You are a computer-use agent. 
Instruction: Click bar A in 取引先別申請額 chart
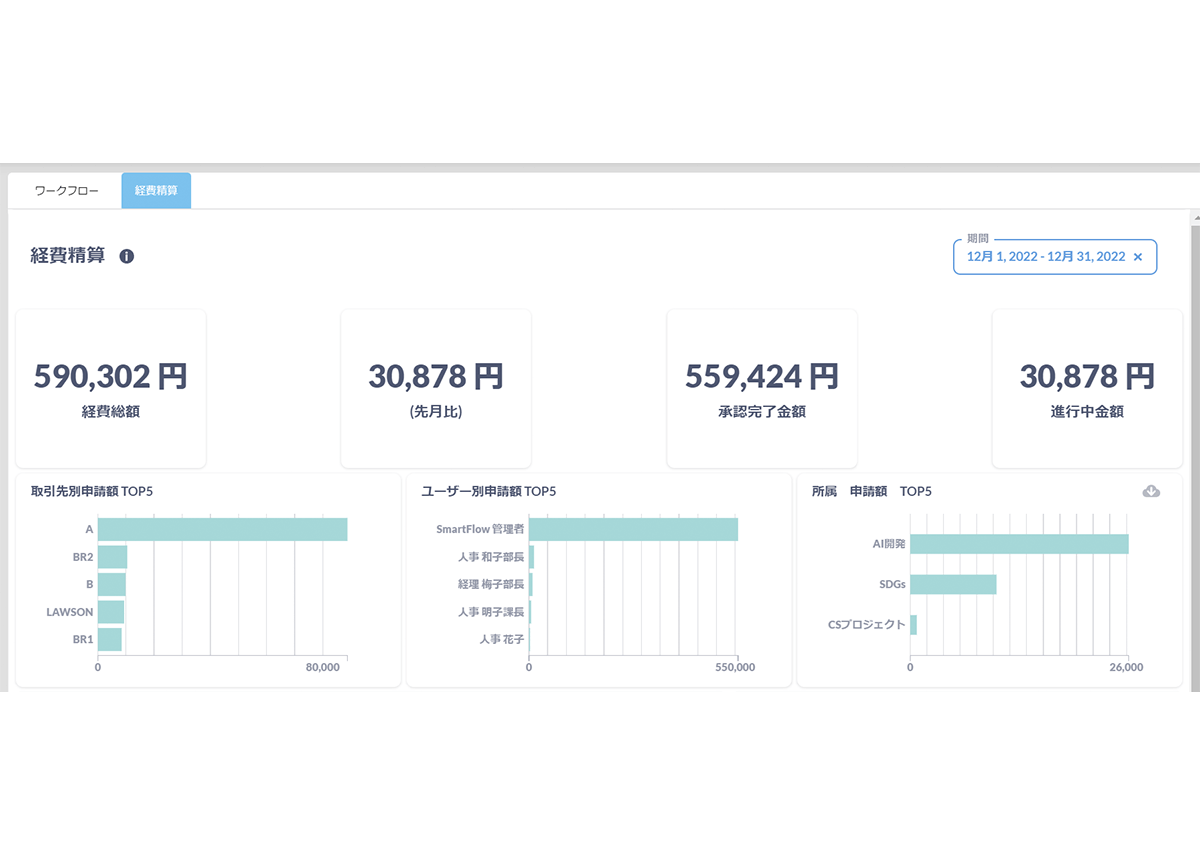click(x=222, y=530)
